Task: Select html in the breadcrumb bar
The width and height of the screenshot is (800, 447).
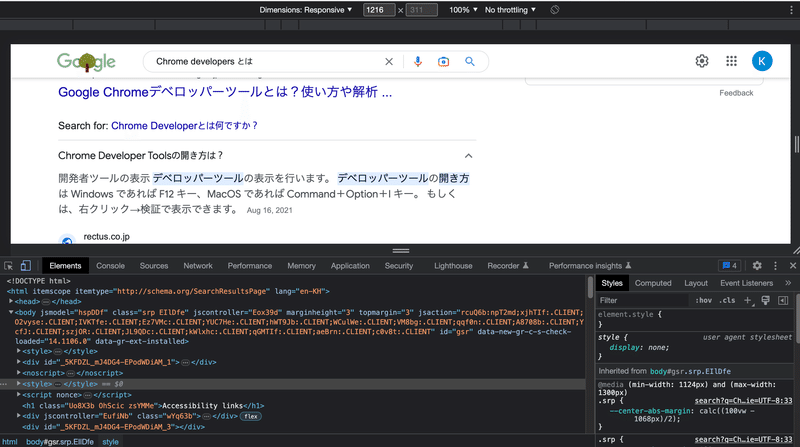Action: click(10, 442)
